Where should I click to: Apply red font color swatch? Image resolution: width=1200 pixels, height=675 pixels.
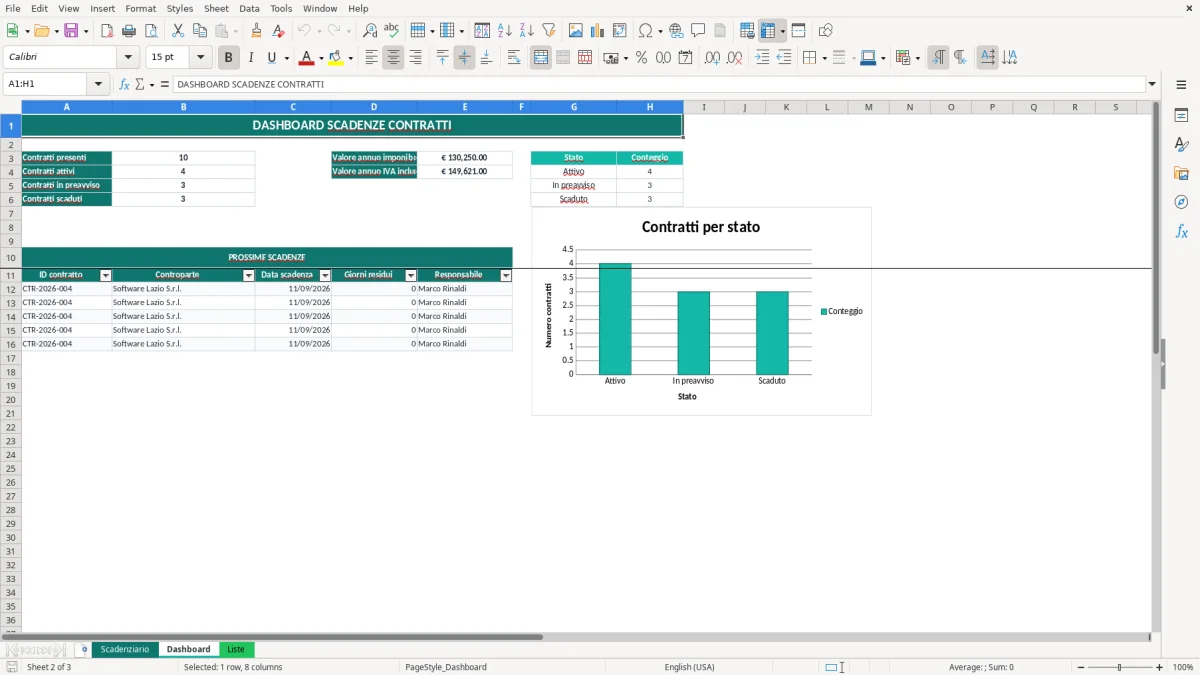[x=306, y=58]
